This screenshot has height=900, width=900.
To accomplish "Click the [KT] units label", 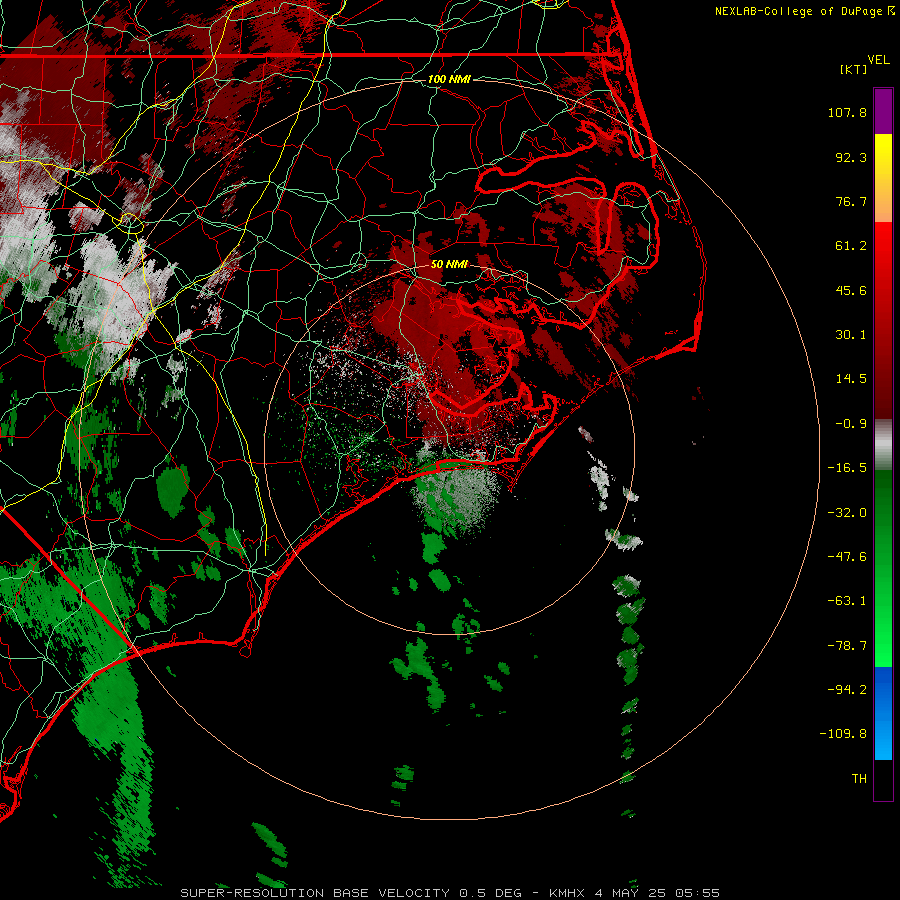I will [x=854, y=69].
